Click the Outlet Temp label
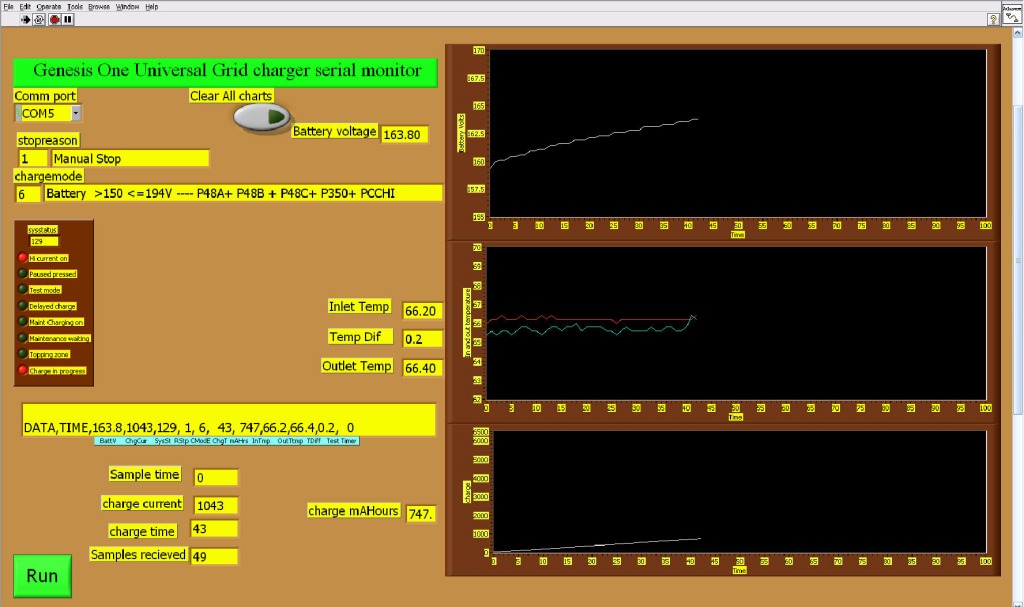The image size is (1024, 607). [357, 366]
